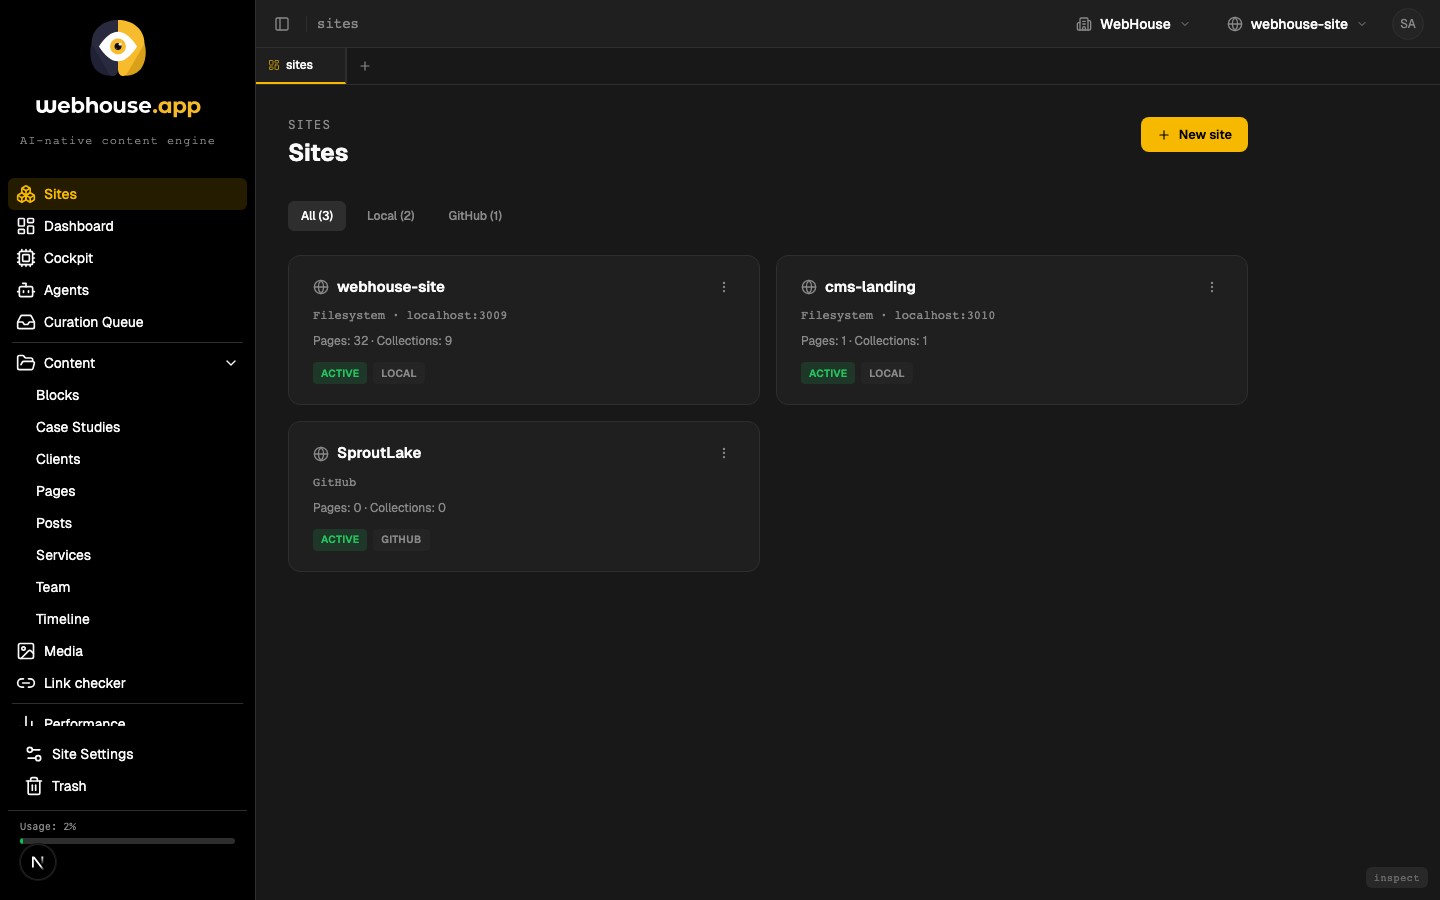The image size is (1440, 900).
Task: Show the All (3) filter
Action: tap(317, 216)
